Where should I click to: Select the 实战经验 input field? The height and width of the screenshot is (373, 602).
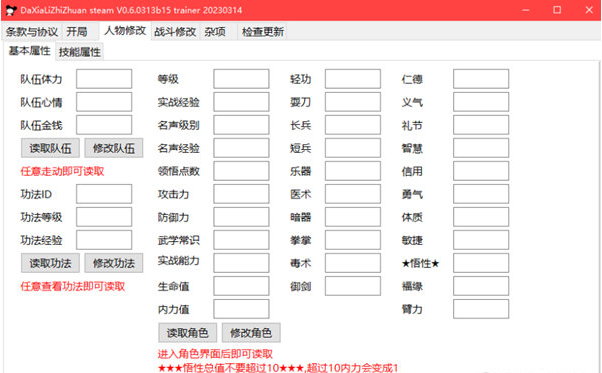[241, 102]
